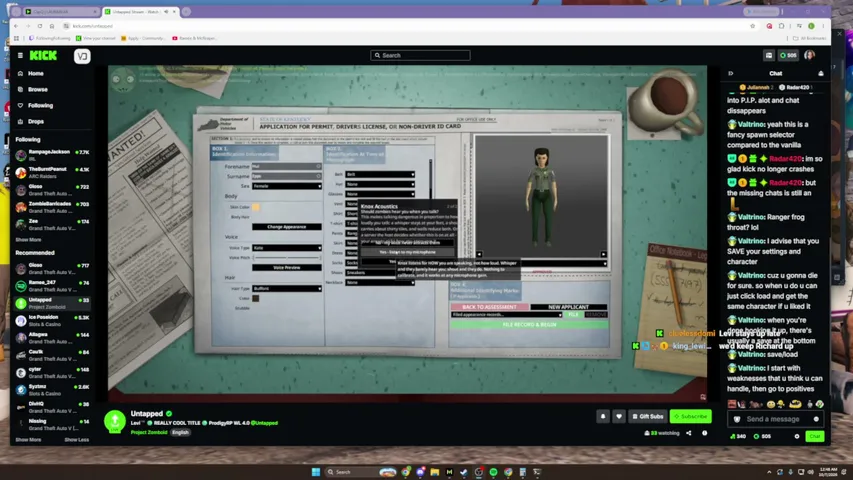853x480 pixels.
Task: Click the share stream icon
Action: (x=689, y=433)
